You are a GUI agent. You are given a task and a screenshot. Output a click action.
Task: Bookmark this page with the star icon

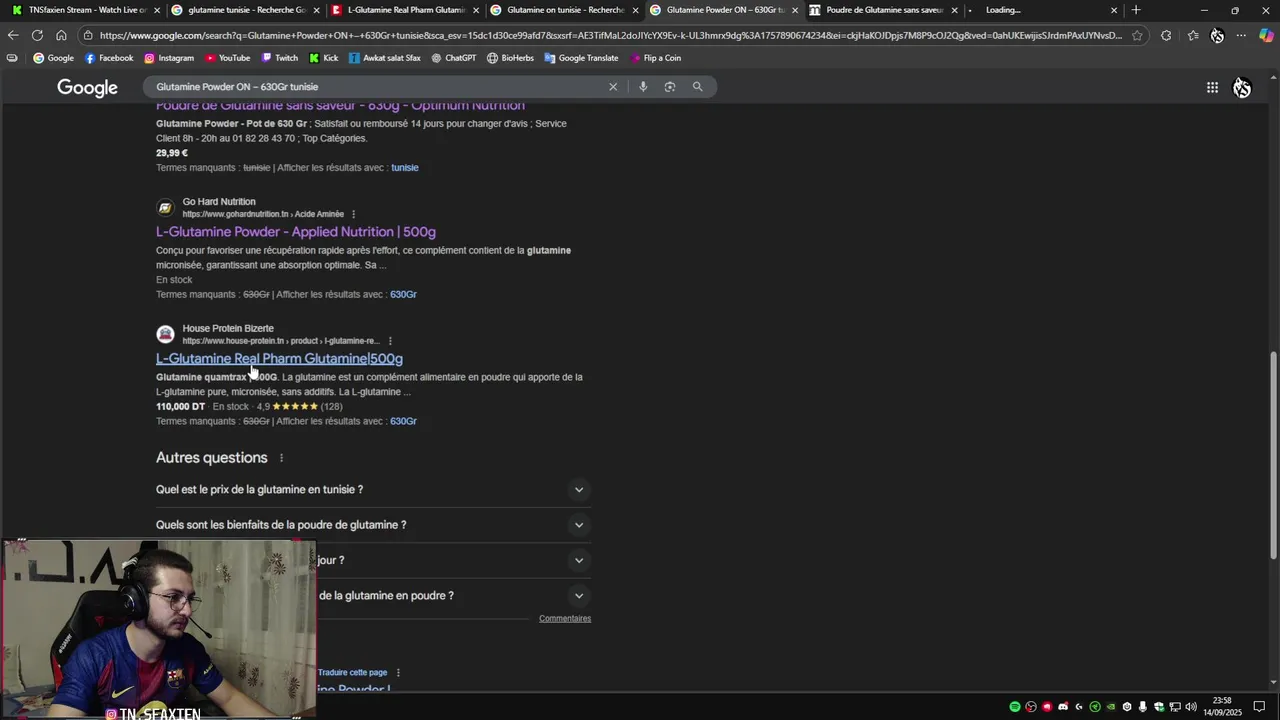[1137, 35]
